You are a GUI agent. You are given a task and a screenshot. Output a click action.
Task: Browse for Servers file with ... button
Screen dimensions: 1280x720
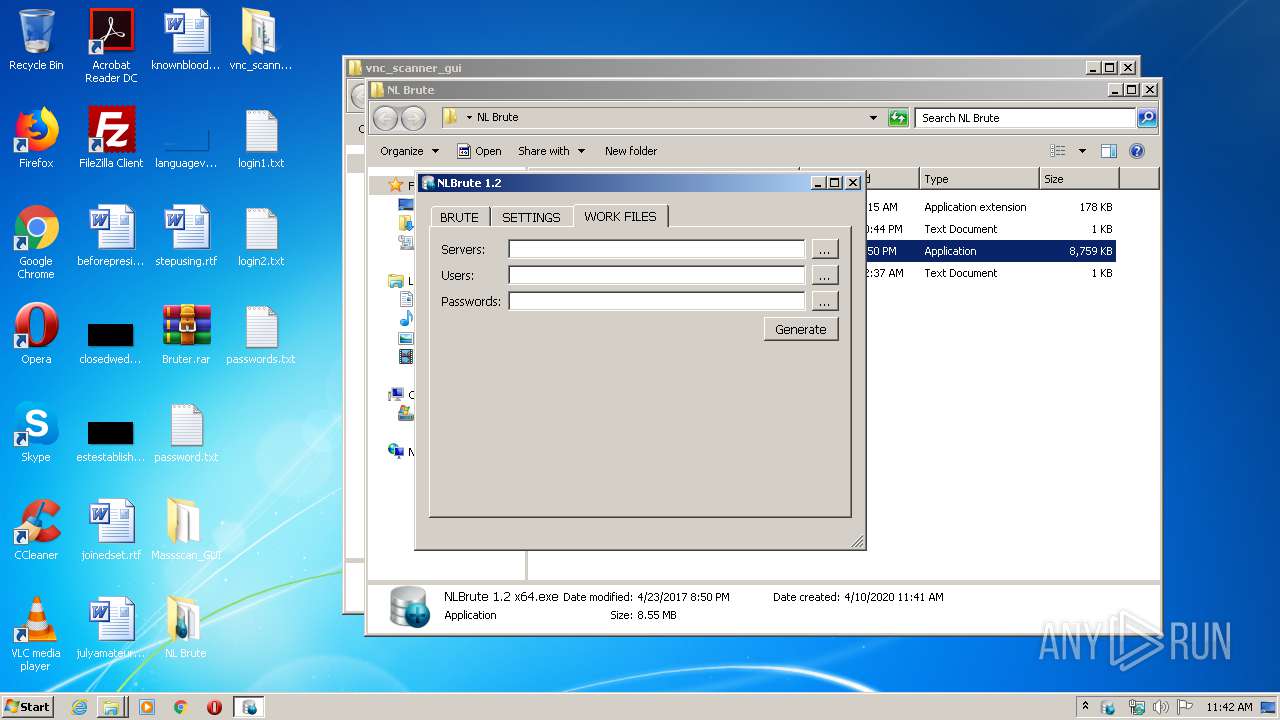click(x=824, y=249)
